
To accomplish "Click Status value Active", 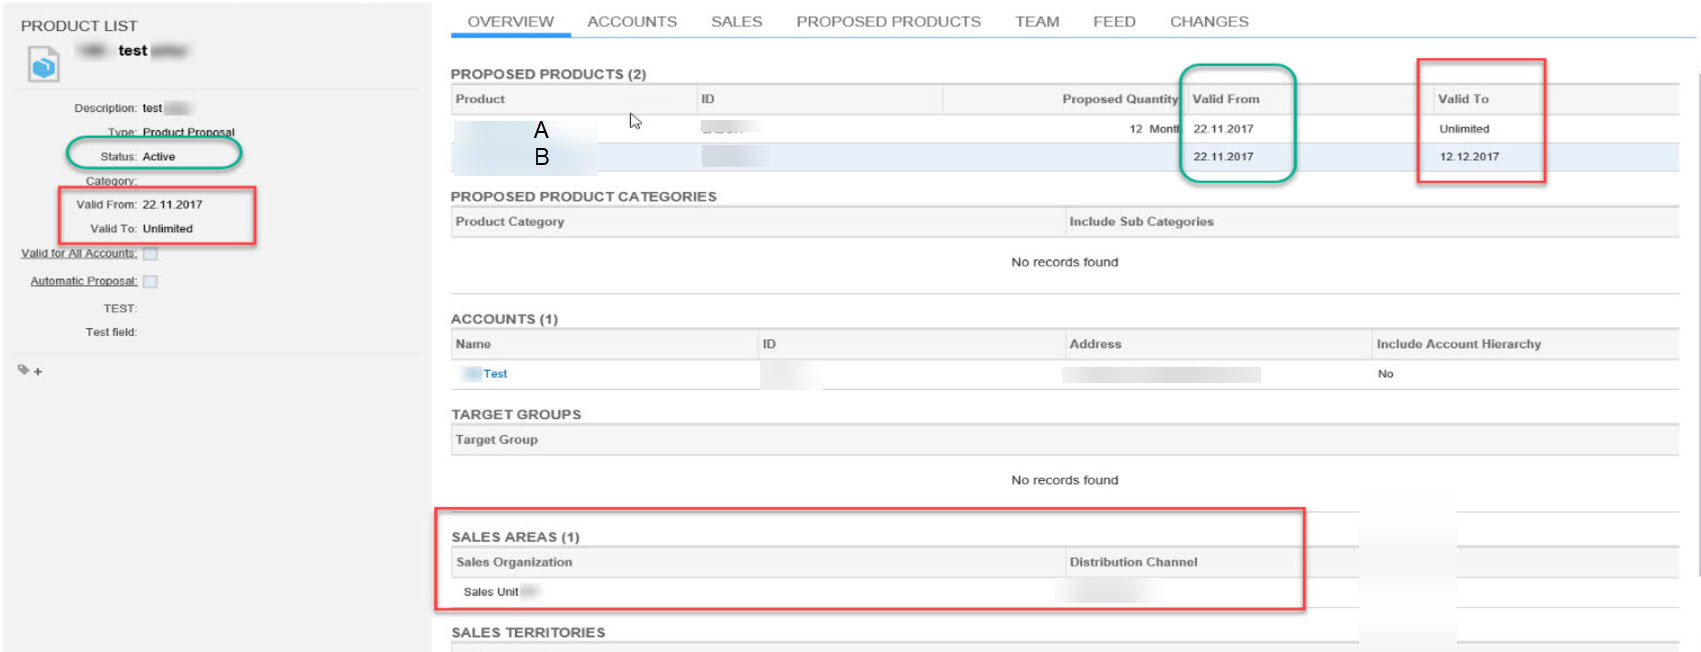I will click(x=158, y=157).
